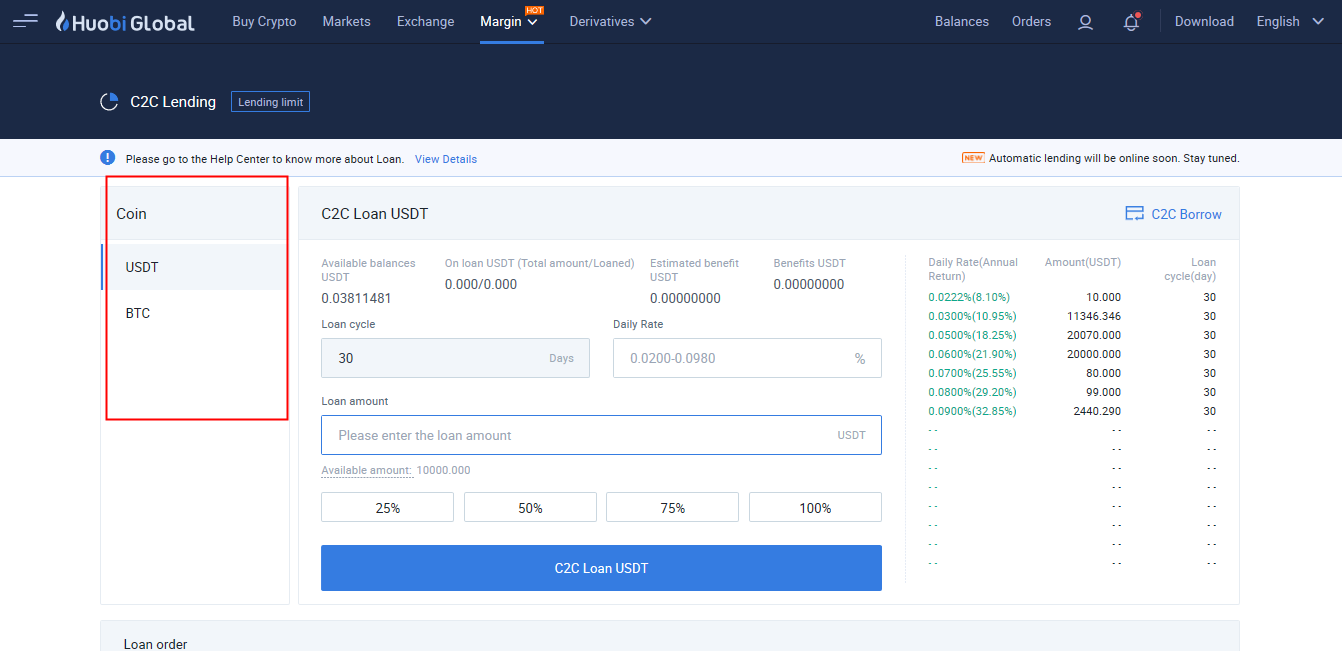Open the Download page

1204,21
